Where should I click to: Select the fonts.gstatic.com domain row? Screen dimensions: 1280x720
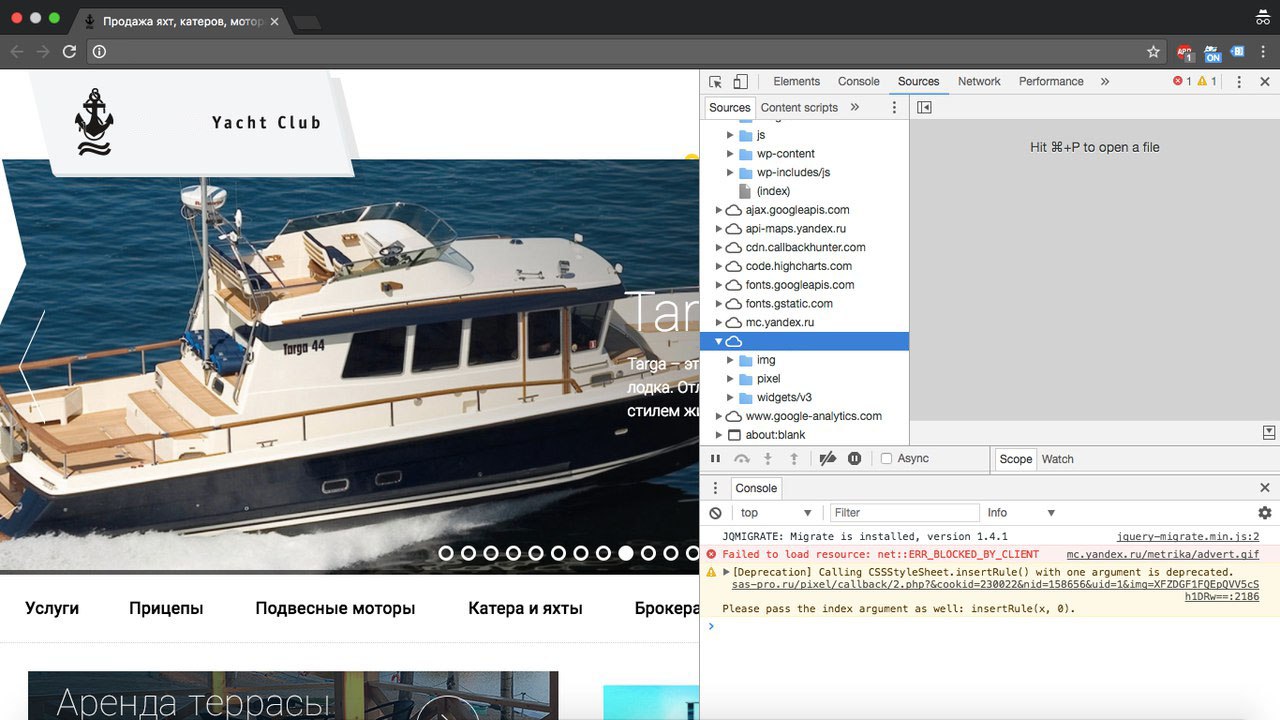point(805,304)
